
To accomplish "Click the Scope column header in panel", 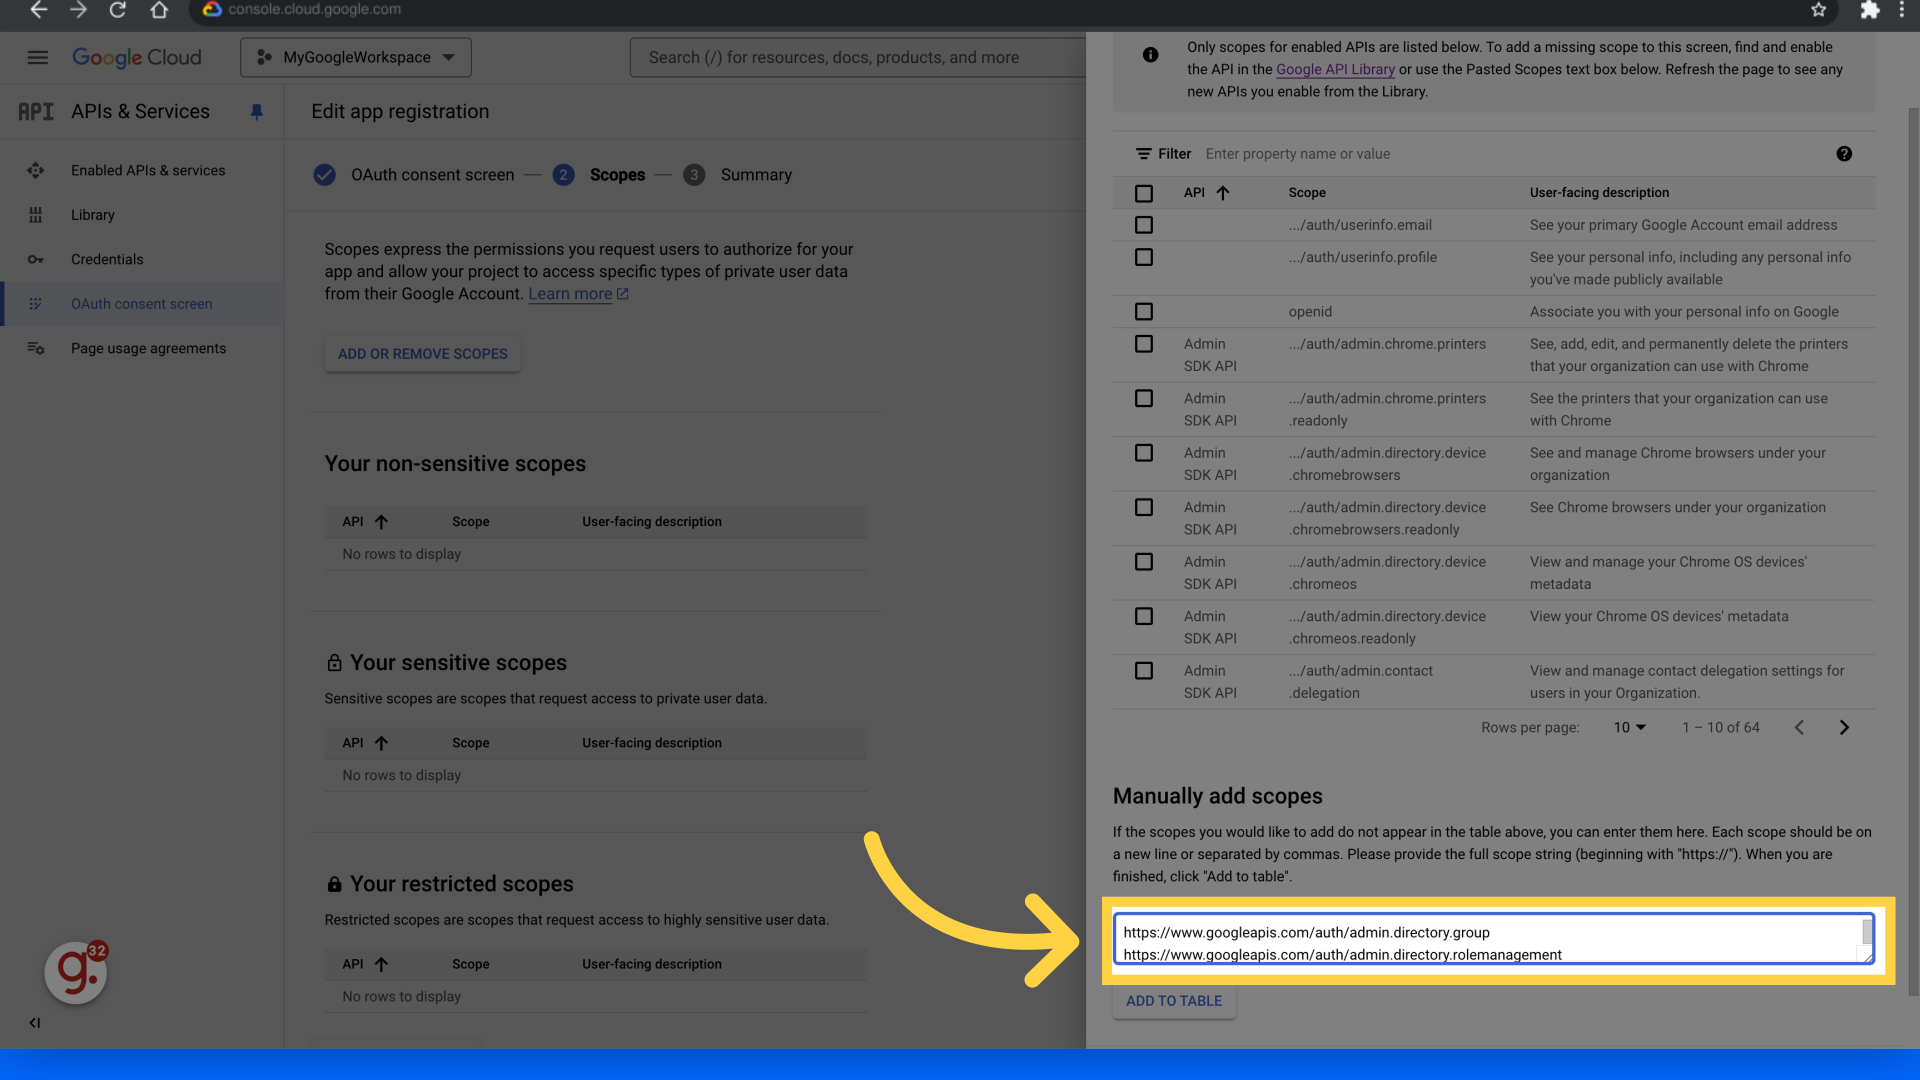I will tap(1307, 193).
